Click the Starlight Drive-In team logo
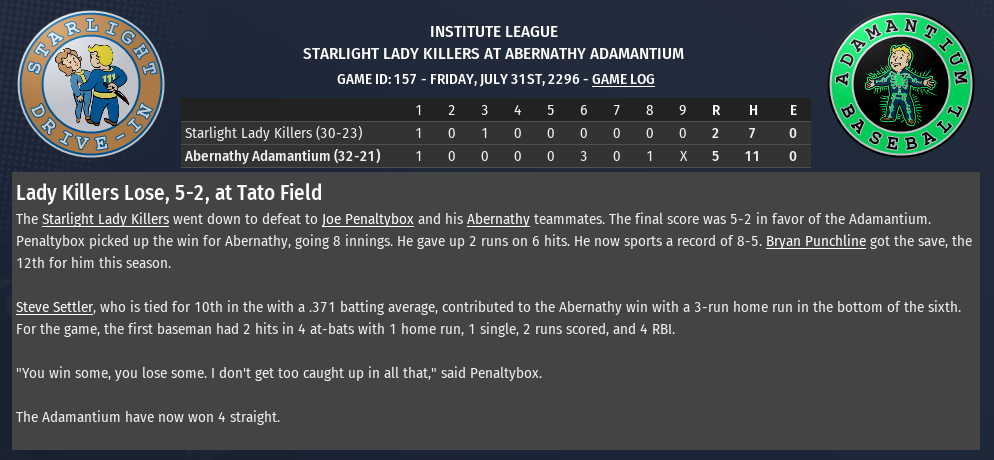 [x=92, y=84]
